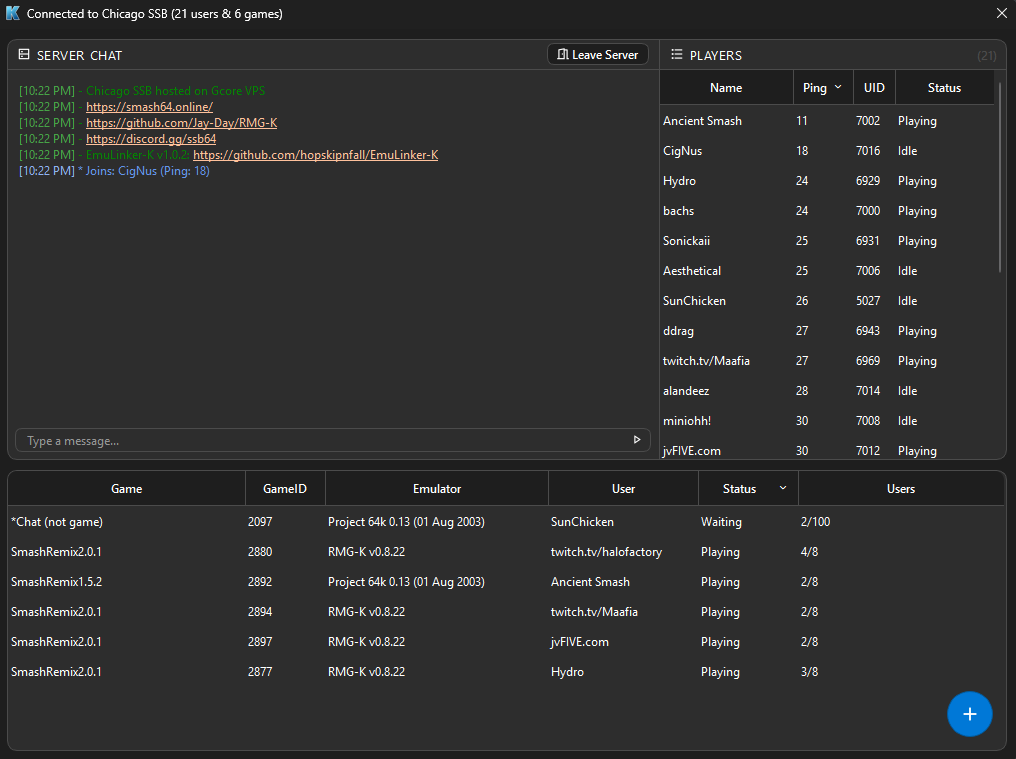Screen dimensions: 1016x759
Task: Open the smash64.online link in chat
Action: click(149, 107)
